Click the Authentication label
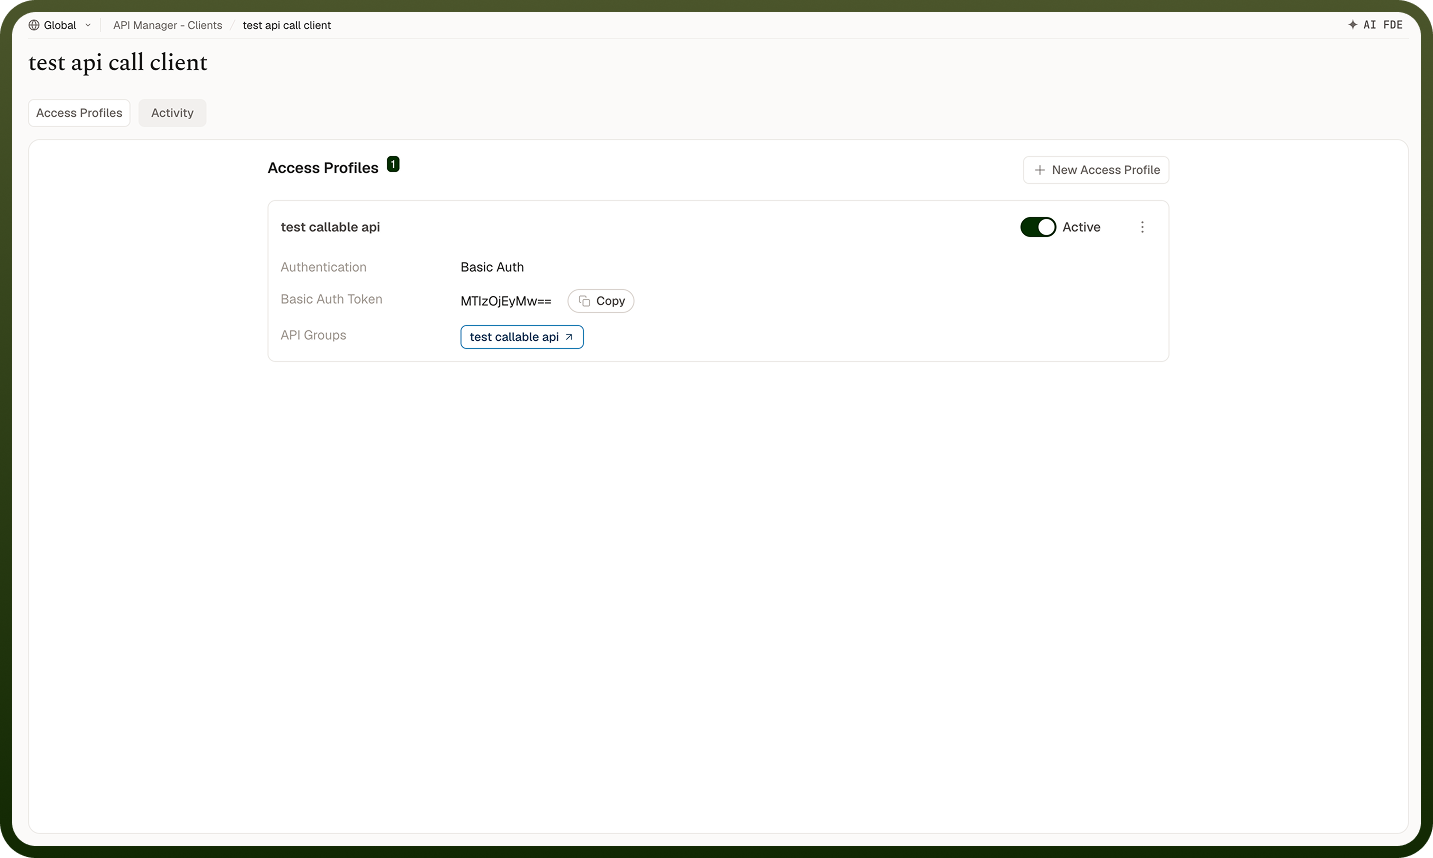The image size is (1433, 858). [x=323, y=267]
